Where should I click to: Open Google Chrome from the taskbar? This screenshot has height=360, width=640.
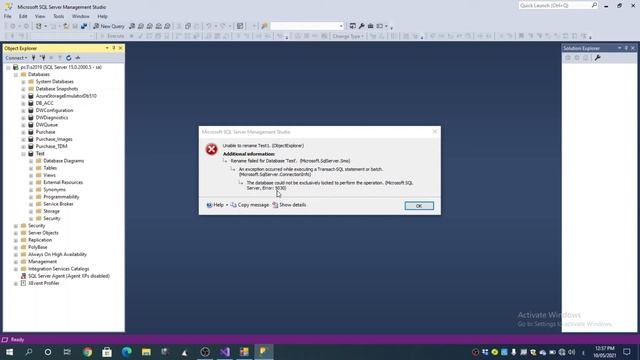pyautogui.click(x=87, y=352)
